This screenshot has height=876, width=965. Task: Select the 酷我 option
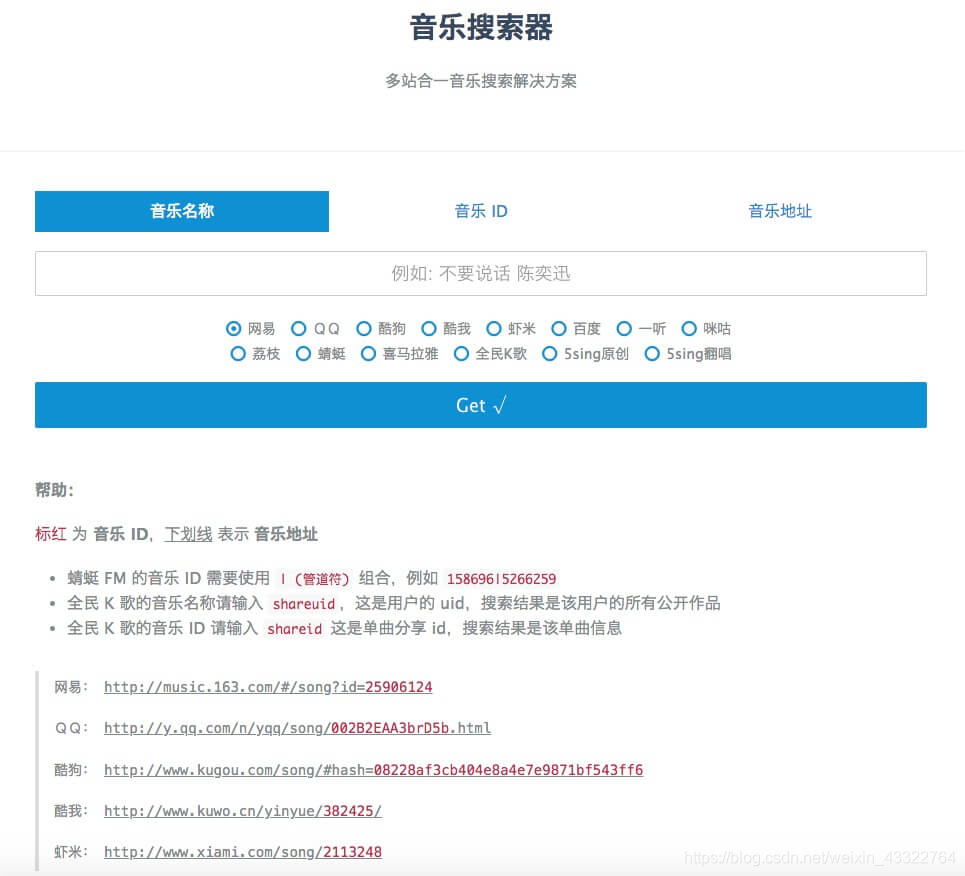[x=429, y=328]
